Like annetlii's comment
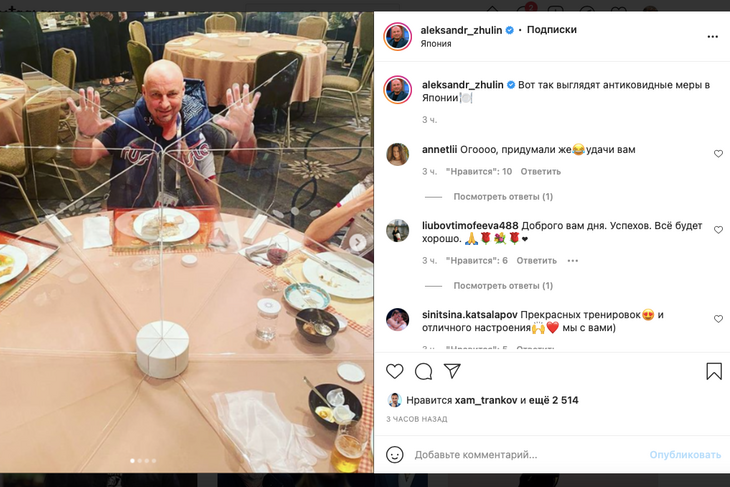Viewport: 730px width, 487px height. point(718,154)
